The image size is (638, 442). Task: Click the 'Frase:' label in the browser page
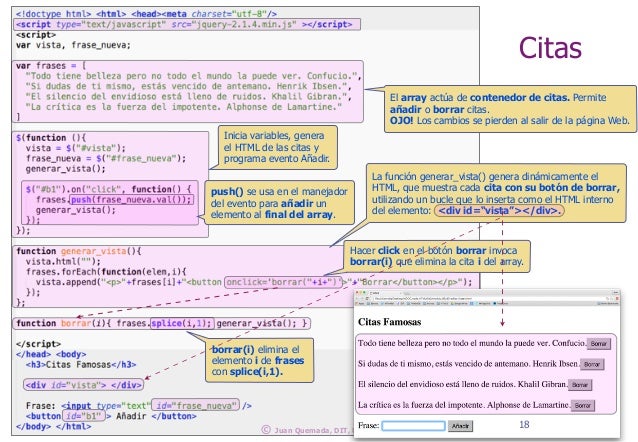(369, 425)
